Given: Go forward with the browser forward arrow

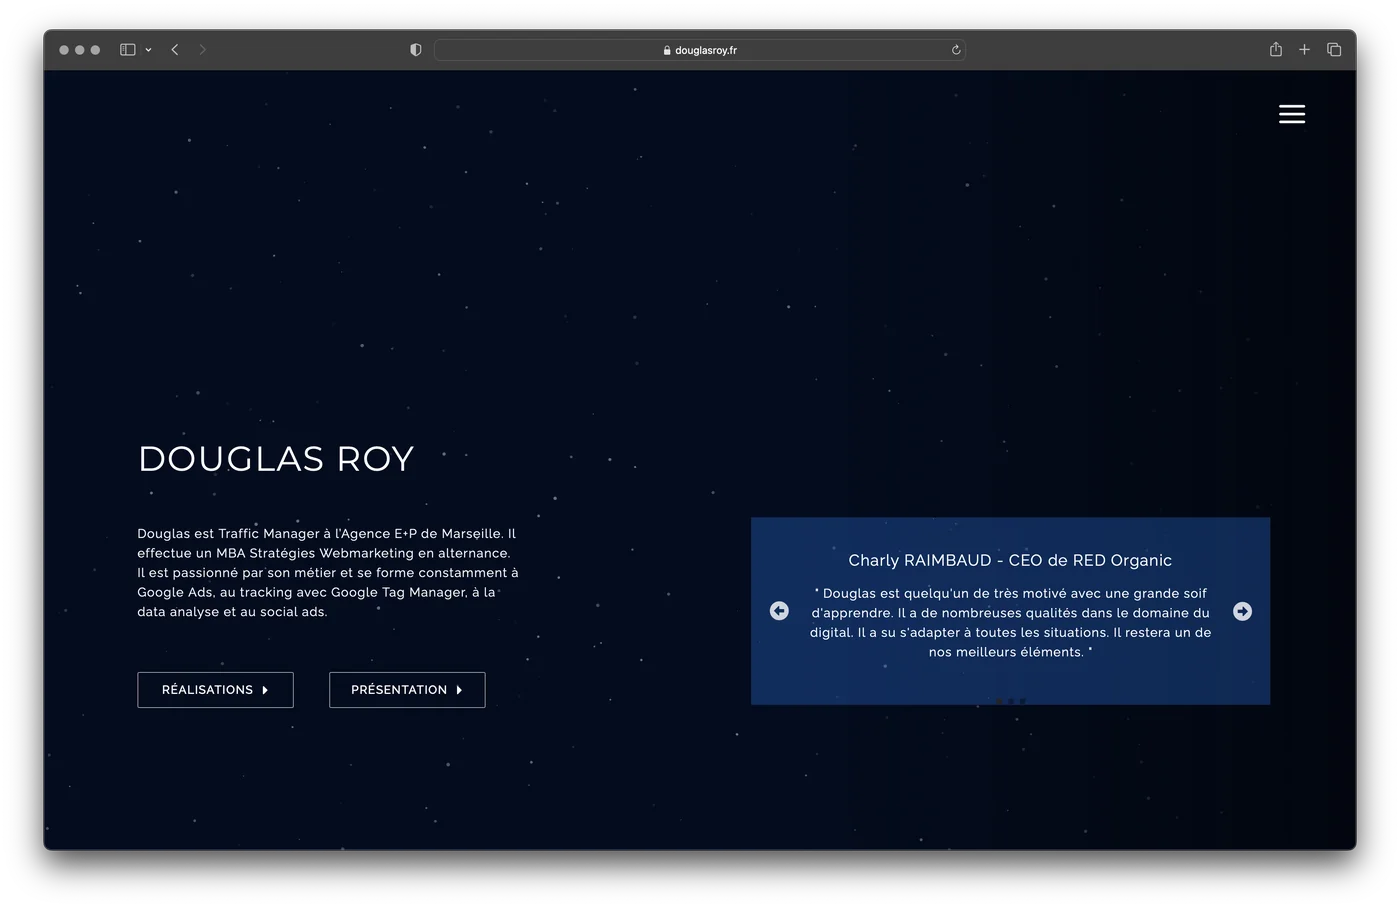Looking at the screenshot, I should tap(202, 50).
